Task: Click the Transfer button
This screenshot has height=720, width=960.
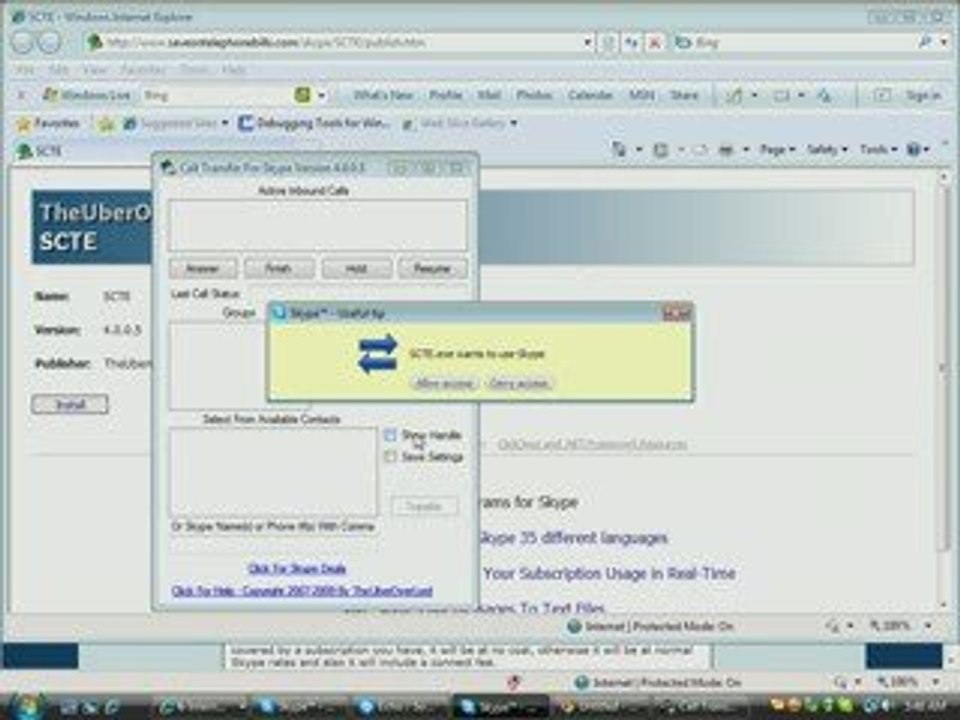Action: click(x=424, y=506)
